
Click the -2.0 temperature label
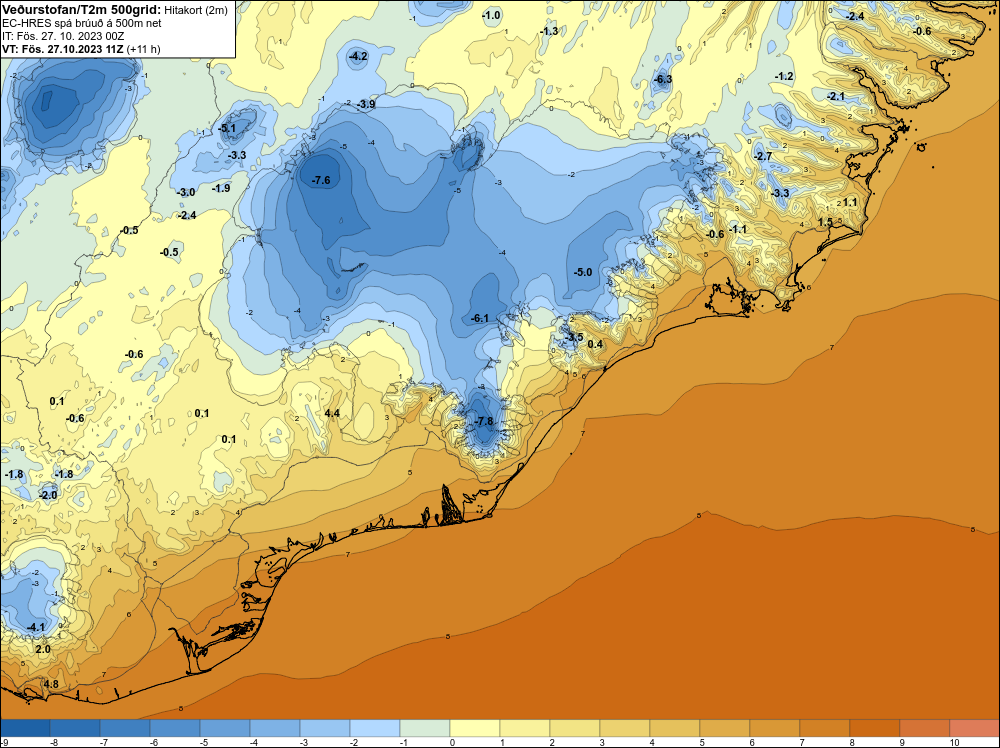[48, 495]
